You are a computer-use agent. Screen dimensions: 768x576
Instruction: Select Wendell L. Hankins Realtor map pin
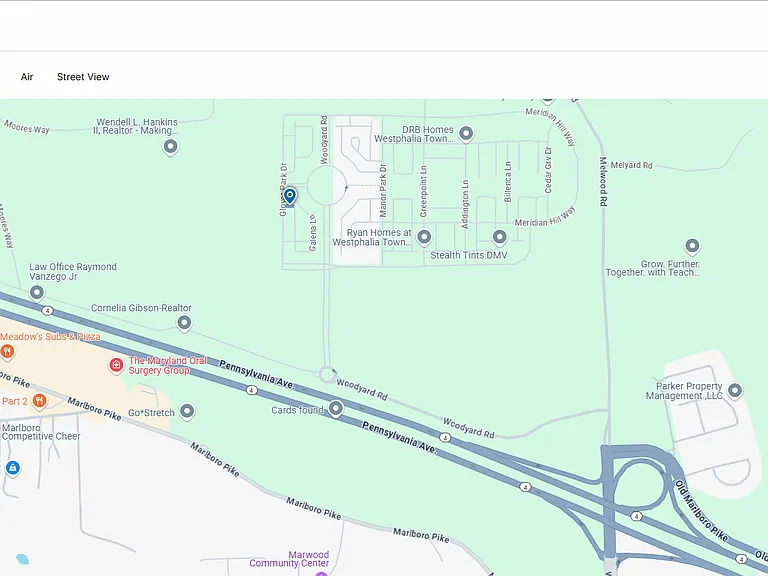pyautogui.click(x=170, y=147)
